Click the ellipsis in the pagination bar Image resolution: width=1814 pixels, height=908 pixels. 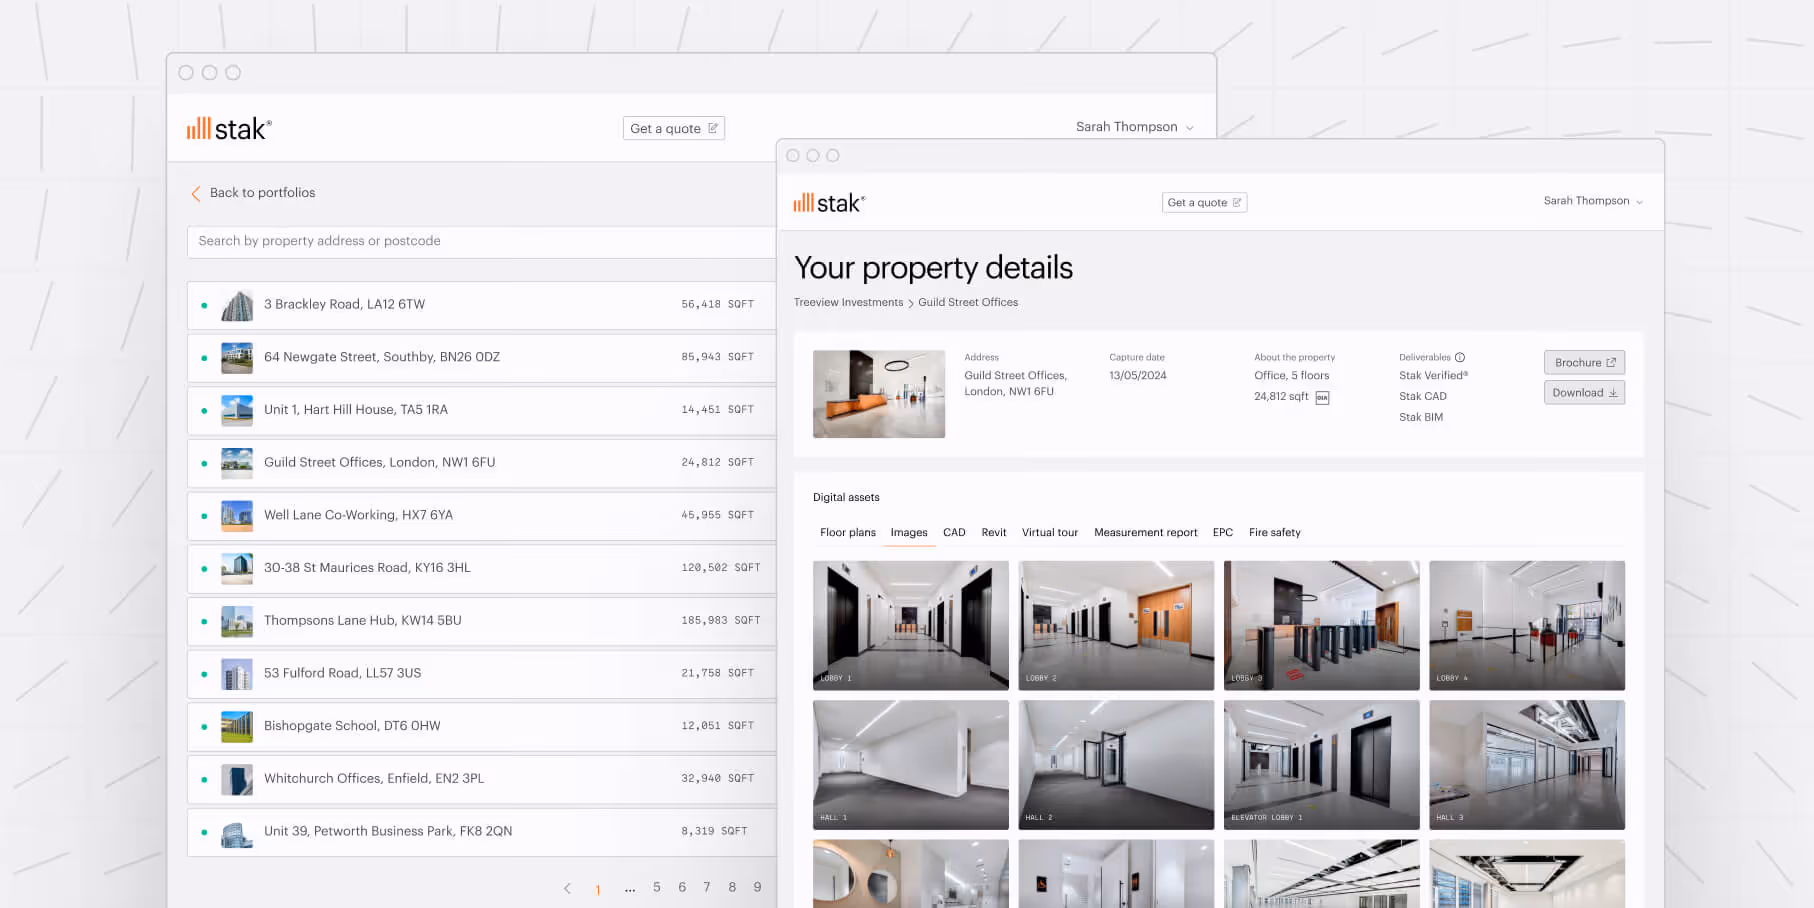630,887
